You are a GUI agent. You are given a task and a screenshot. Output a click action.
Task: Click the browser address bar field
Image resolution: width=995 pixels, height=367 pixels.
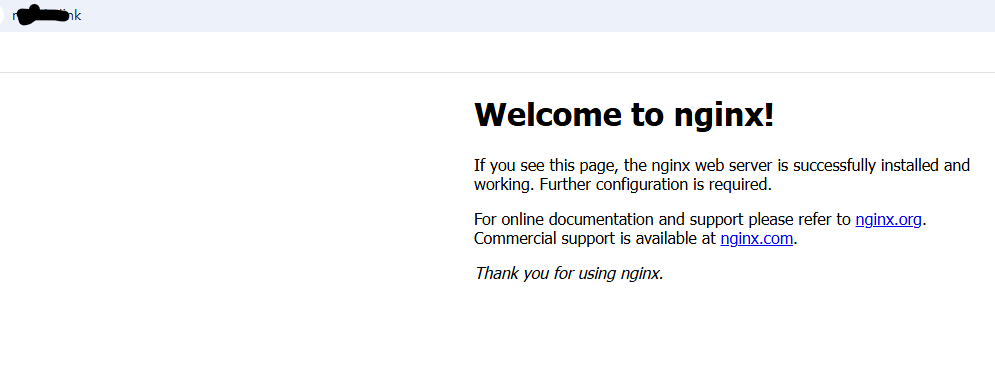coord(498,16)
